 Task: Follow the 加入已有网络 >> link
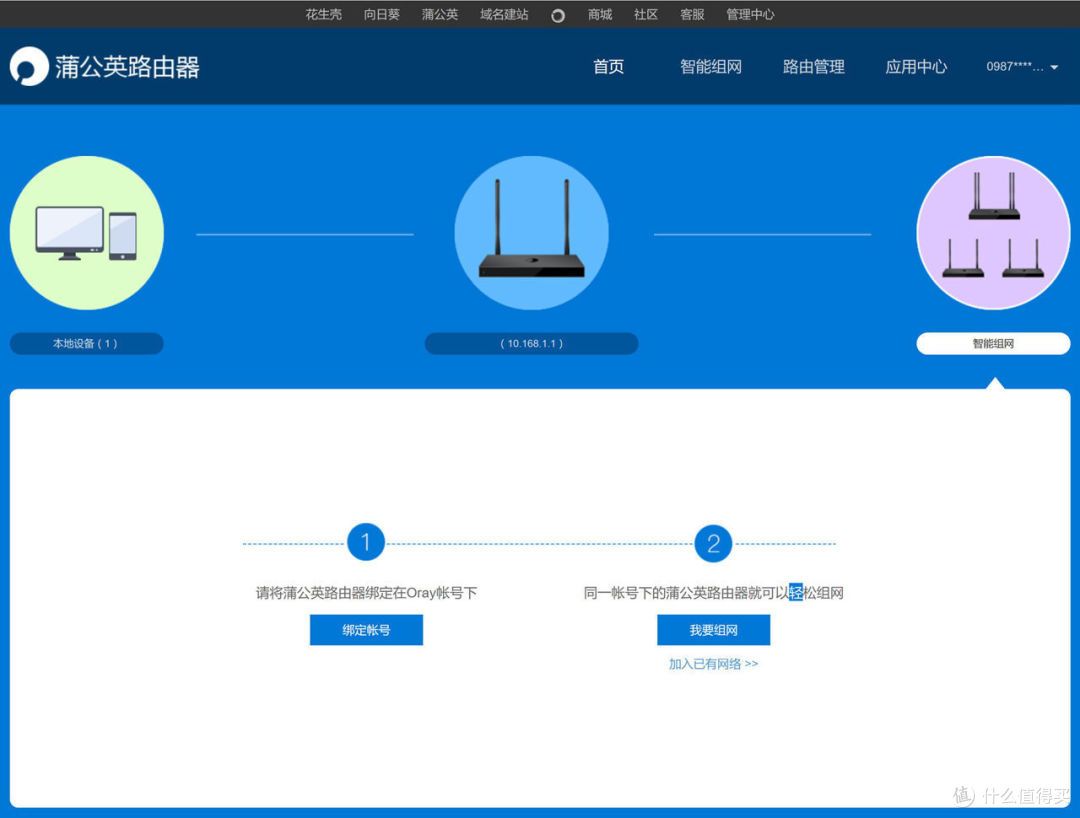[x=714, y=664]
